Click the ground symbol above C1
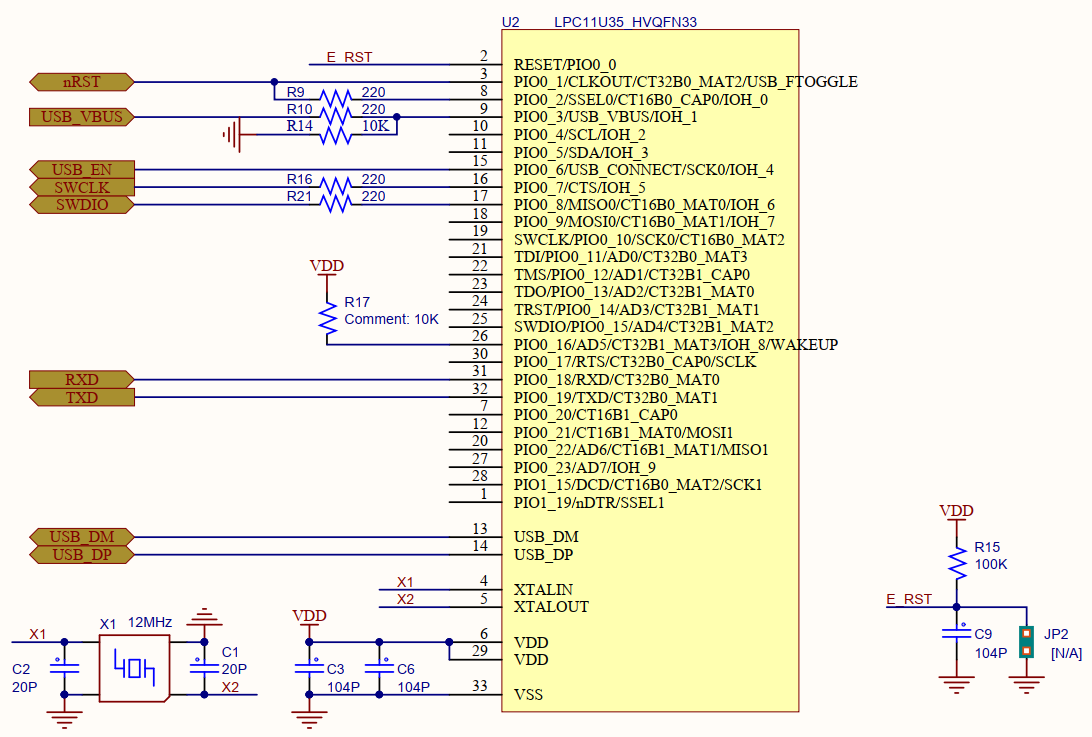Screen dimensions: 1092x737 pyautogui.click(x=204, y=616)
